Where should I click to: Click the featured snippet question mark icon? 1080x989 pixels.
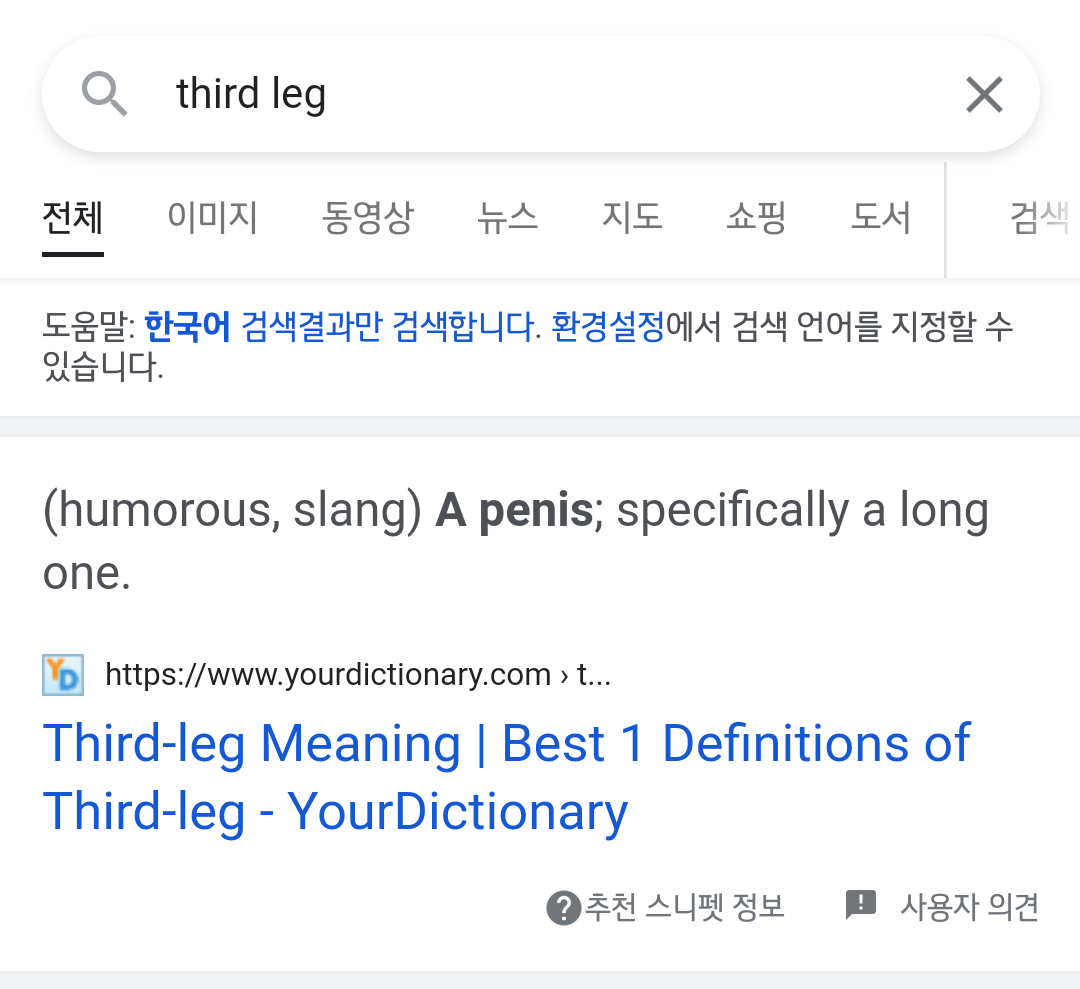563,908
